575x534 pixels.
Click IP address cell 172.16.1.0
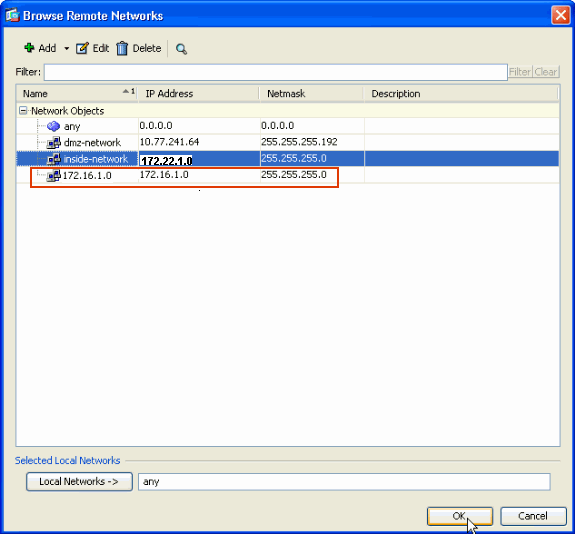(x=164, y=175)
